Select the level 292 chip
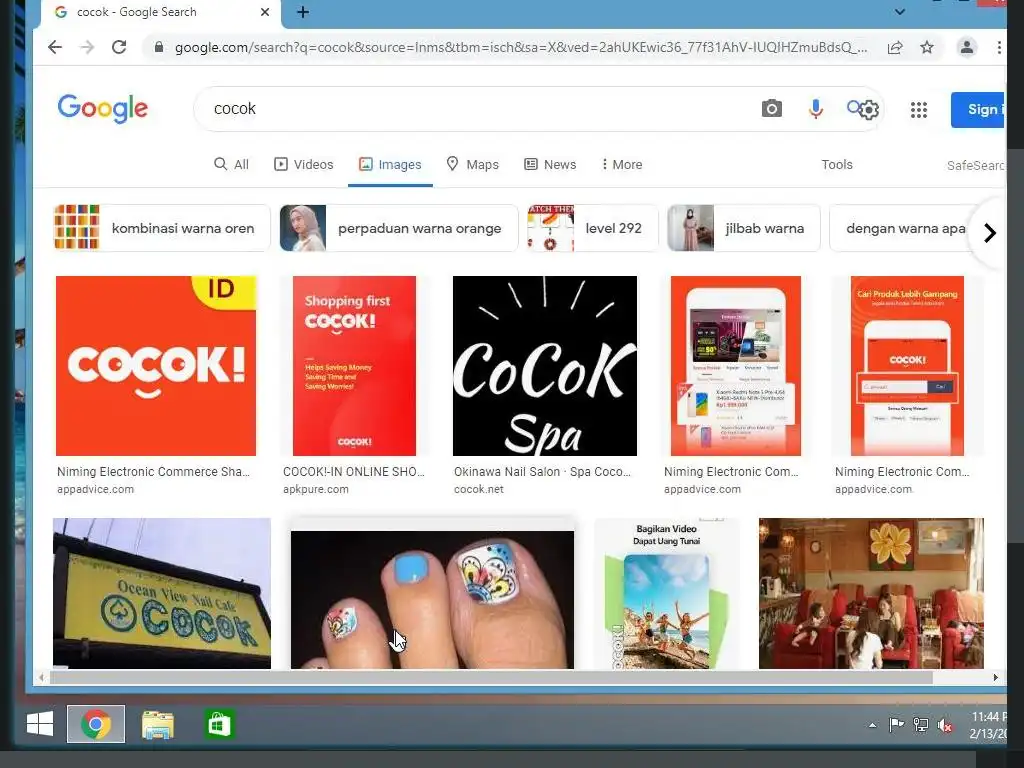The height and width of the screenshot is (768, 1024). (x=592, y=228)
